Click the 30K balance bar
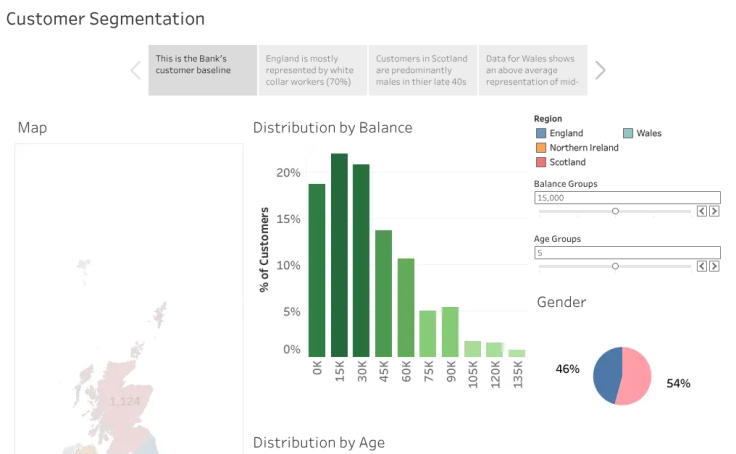Viewport: 736px width, 454px height. (x=361, y=261)
